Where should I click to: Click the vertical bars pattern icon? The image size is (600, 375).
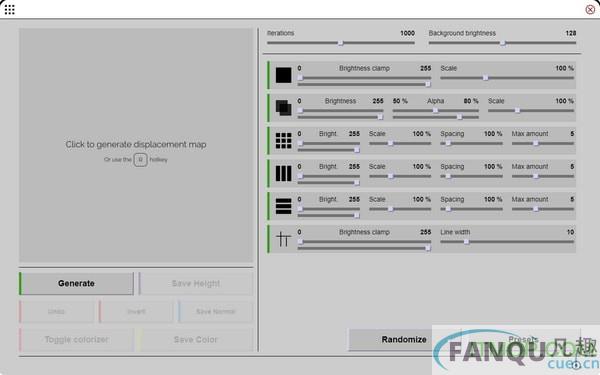coord(284,173)
